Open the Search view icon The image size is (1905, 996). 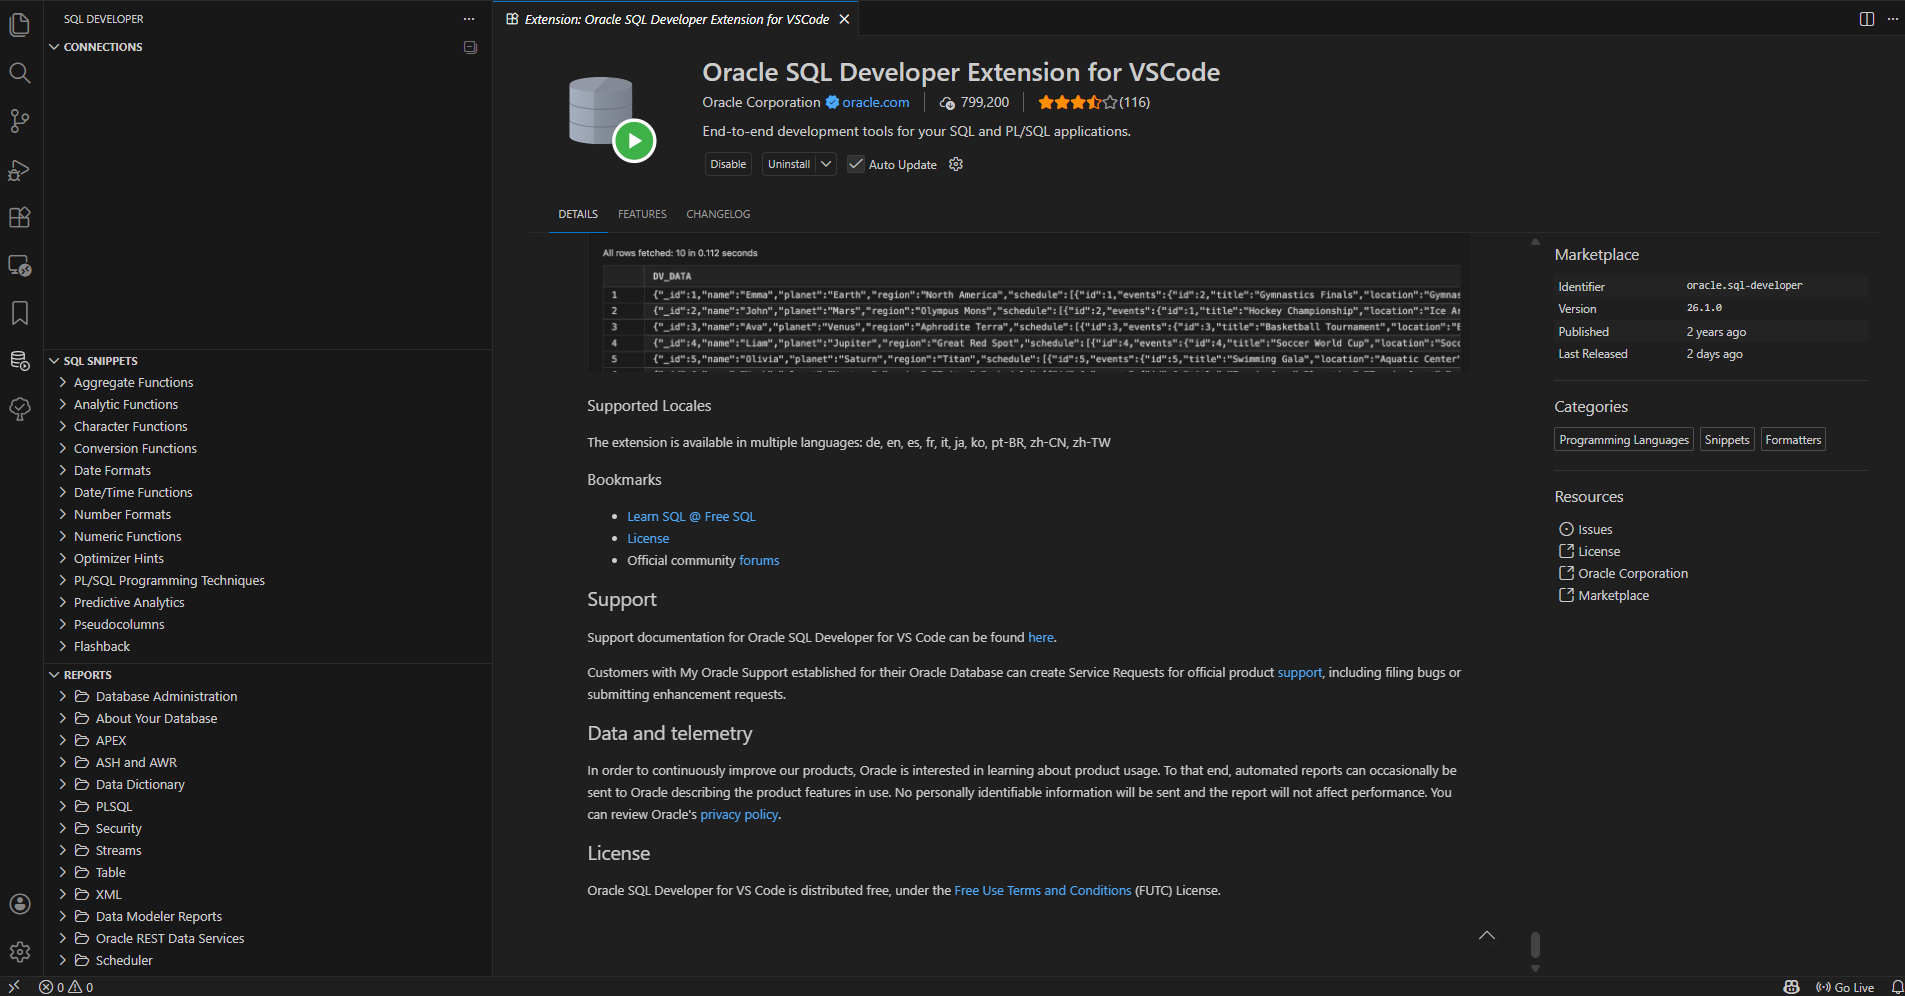[19, 73]
